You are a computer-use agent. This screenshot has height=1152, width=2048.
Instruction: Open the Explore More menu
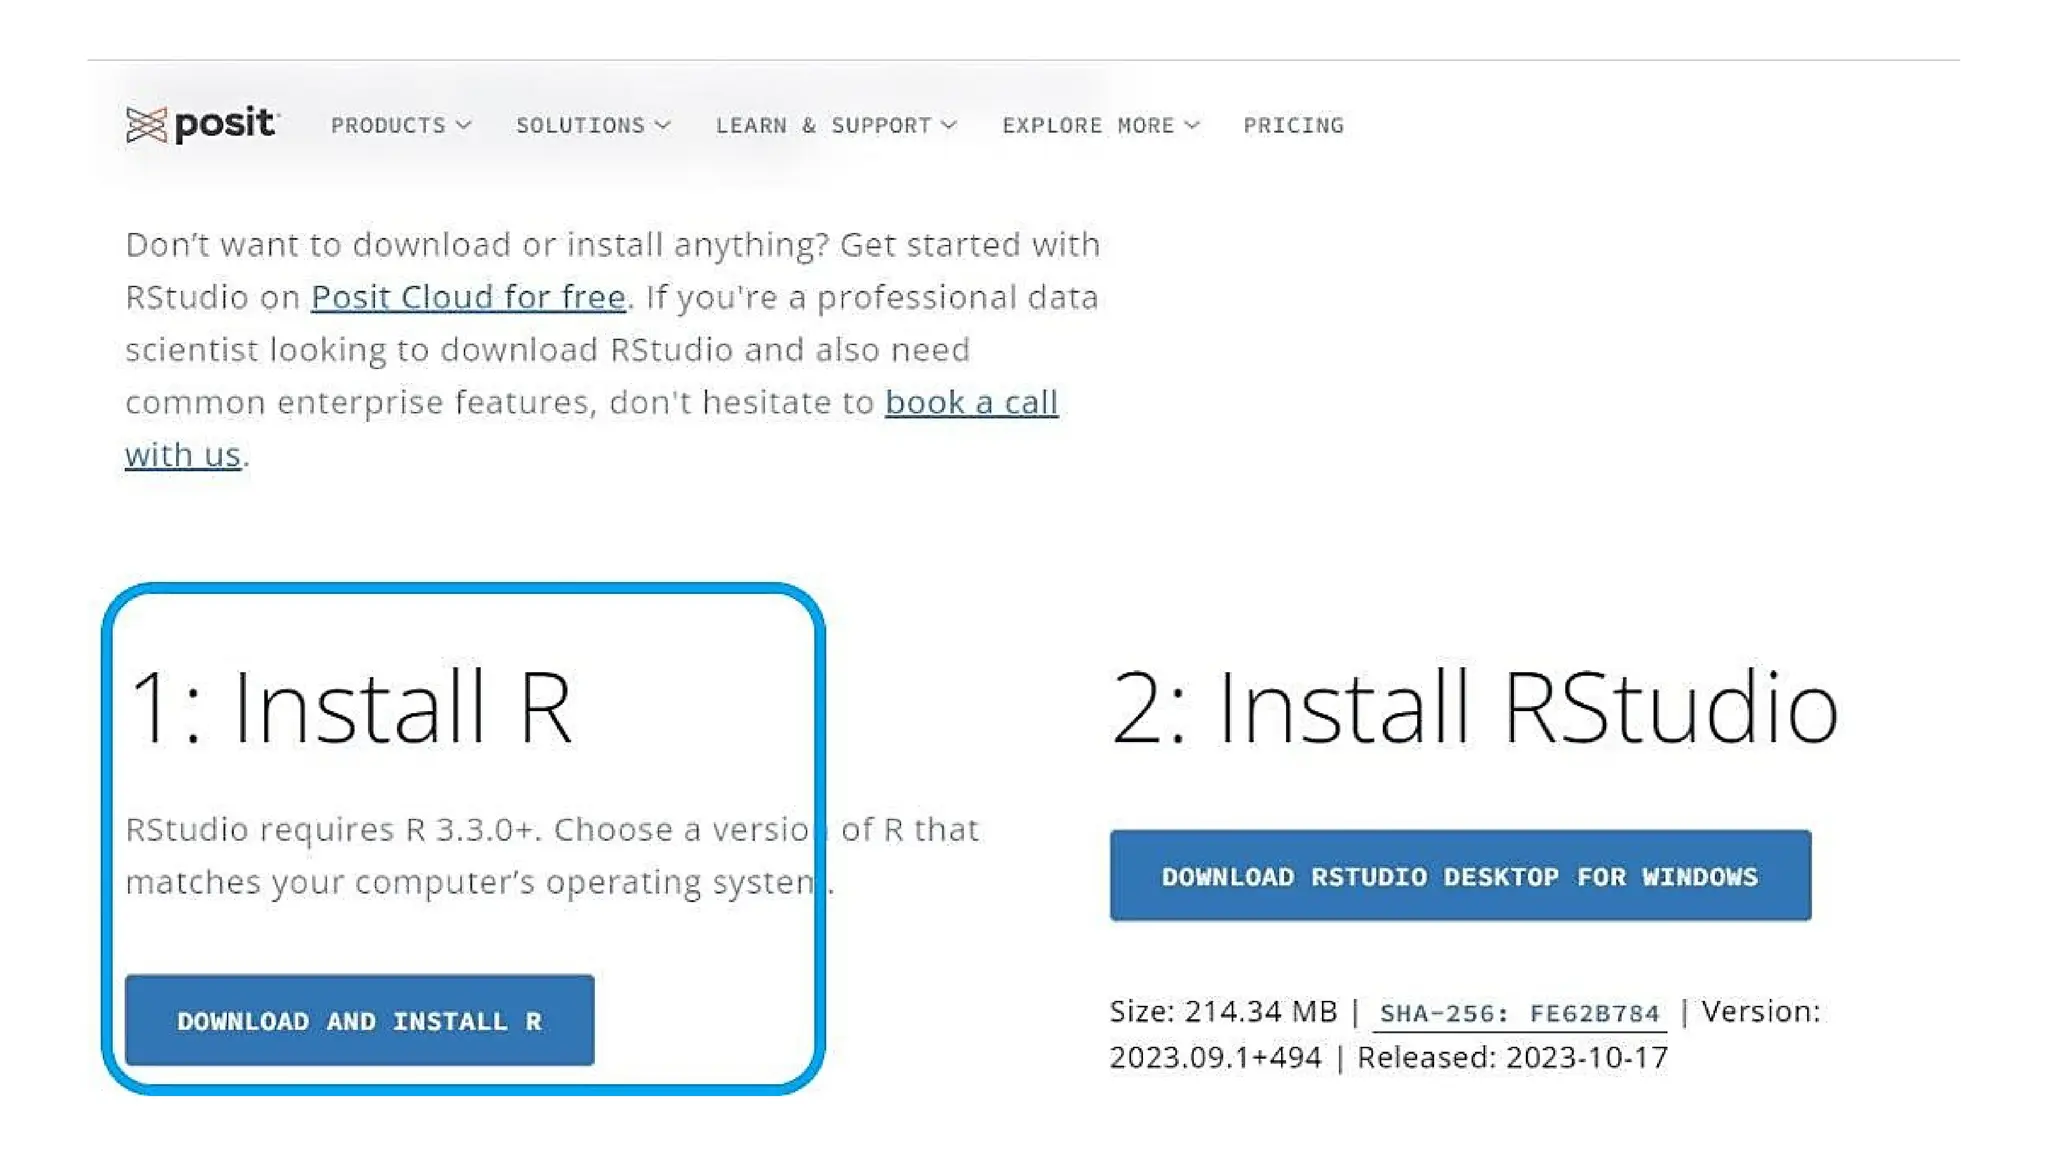coord(1088,125)
